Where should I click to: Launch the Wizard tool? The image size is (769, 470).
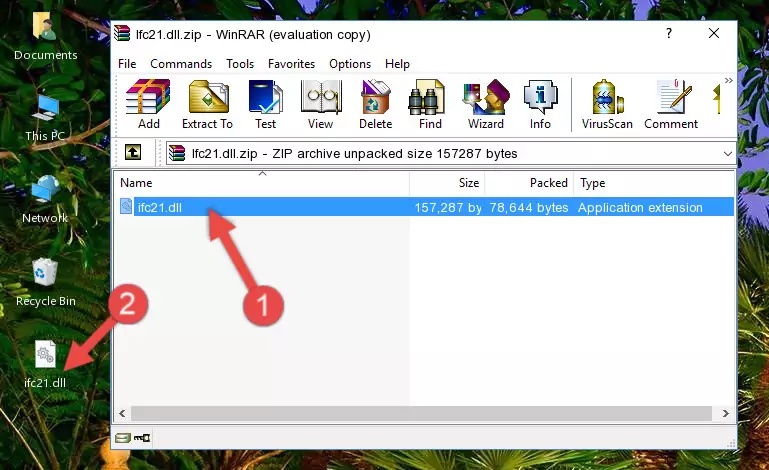tap(486, 104)
